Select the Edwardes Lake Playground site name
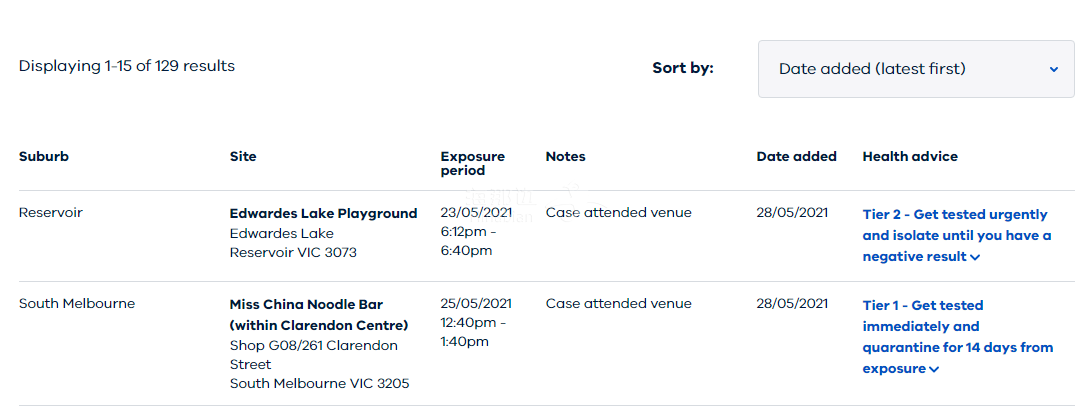This screenshot has height=406, width=1076. (323, 213)
